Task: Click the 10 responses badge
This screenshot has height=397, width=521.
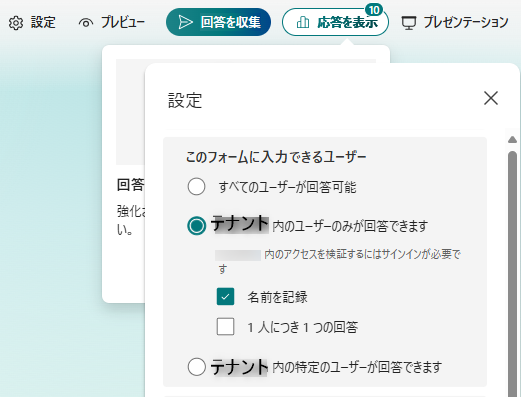Action: [x=374, y=10]
